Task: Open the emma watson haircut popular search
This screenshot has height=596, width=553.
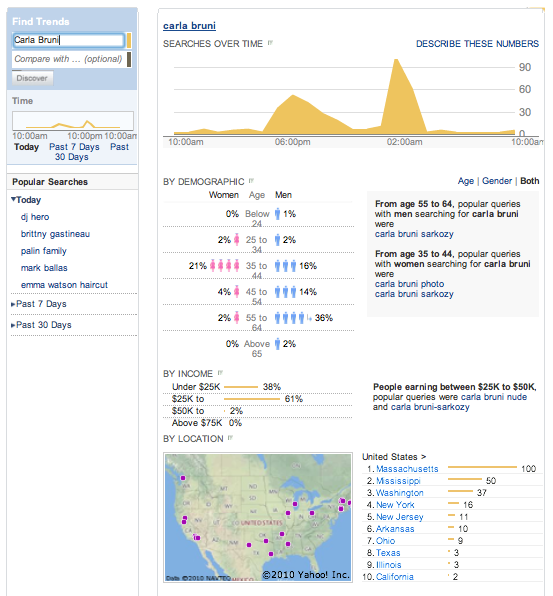Action: tap(64, 285)
